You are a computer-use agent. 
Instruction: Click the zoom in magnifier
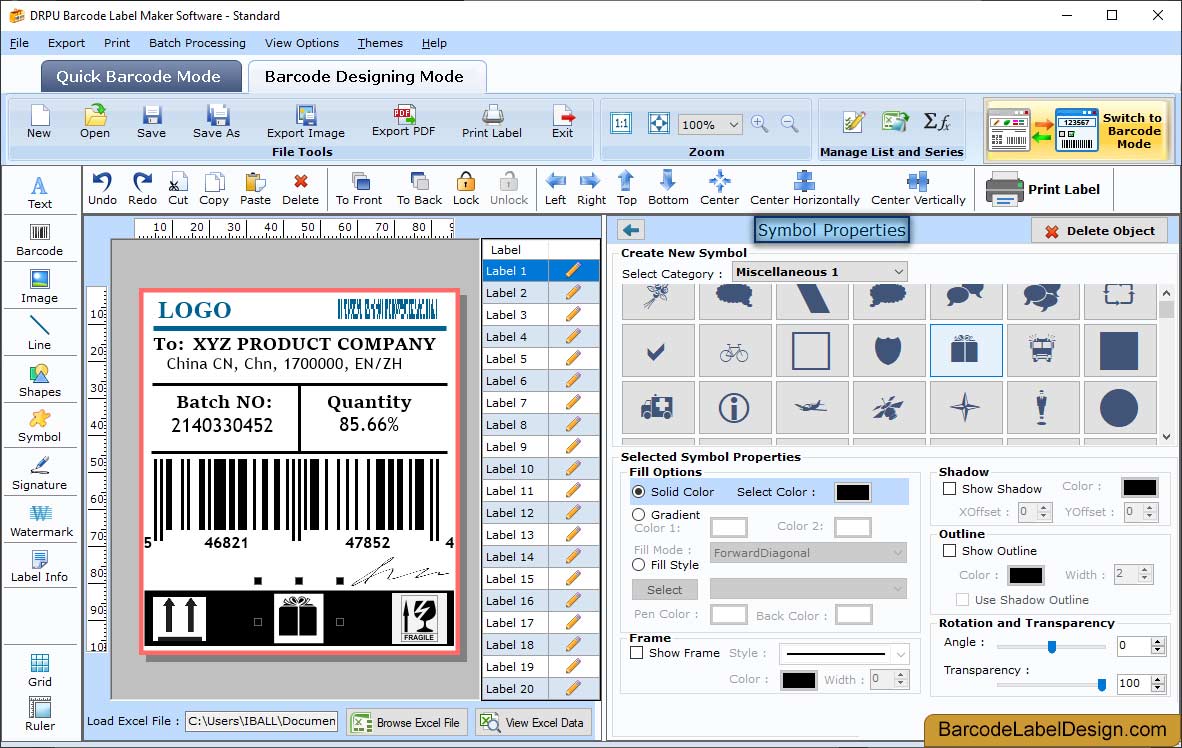[x=759, y=124]
